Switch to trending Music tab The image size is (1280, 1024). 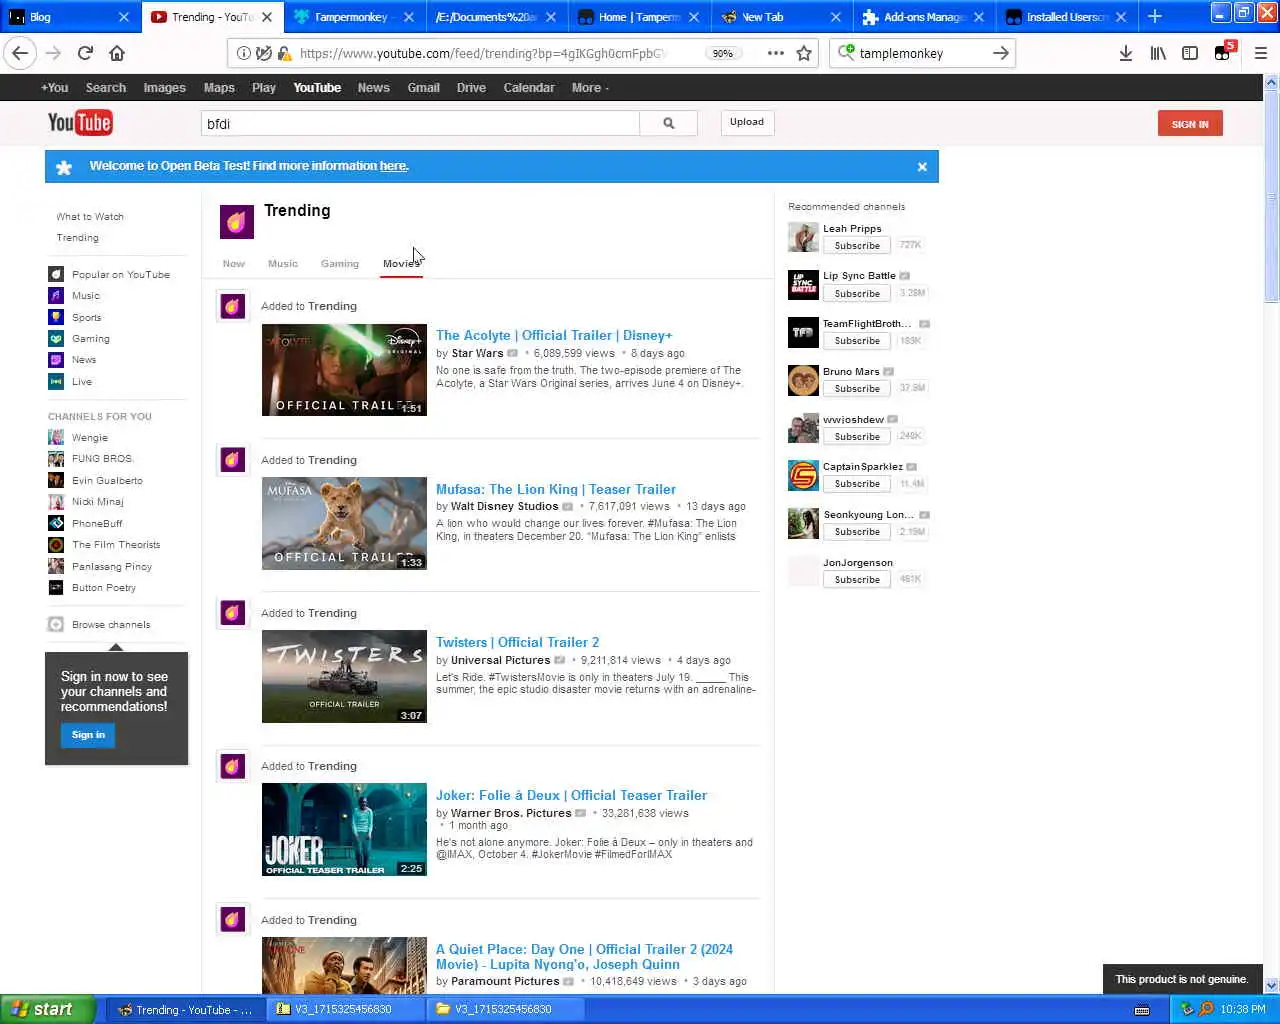(x=283, y=264)
